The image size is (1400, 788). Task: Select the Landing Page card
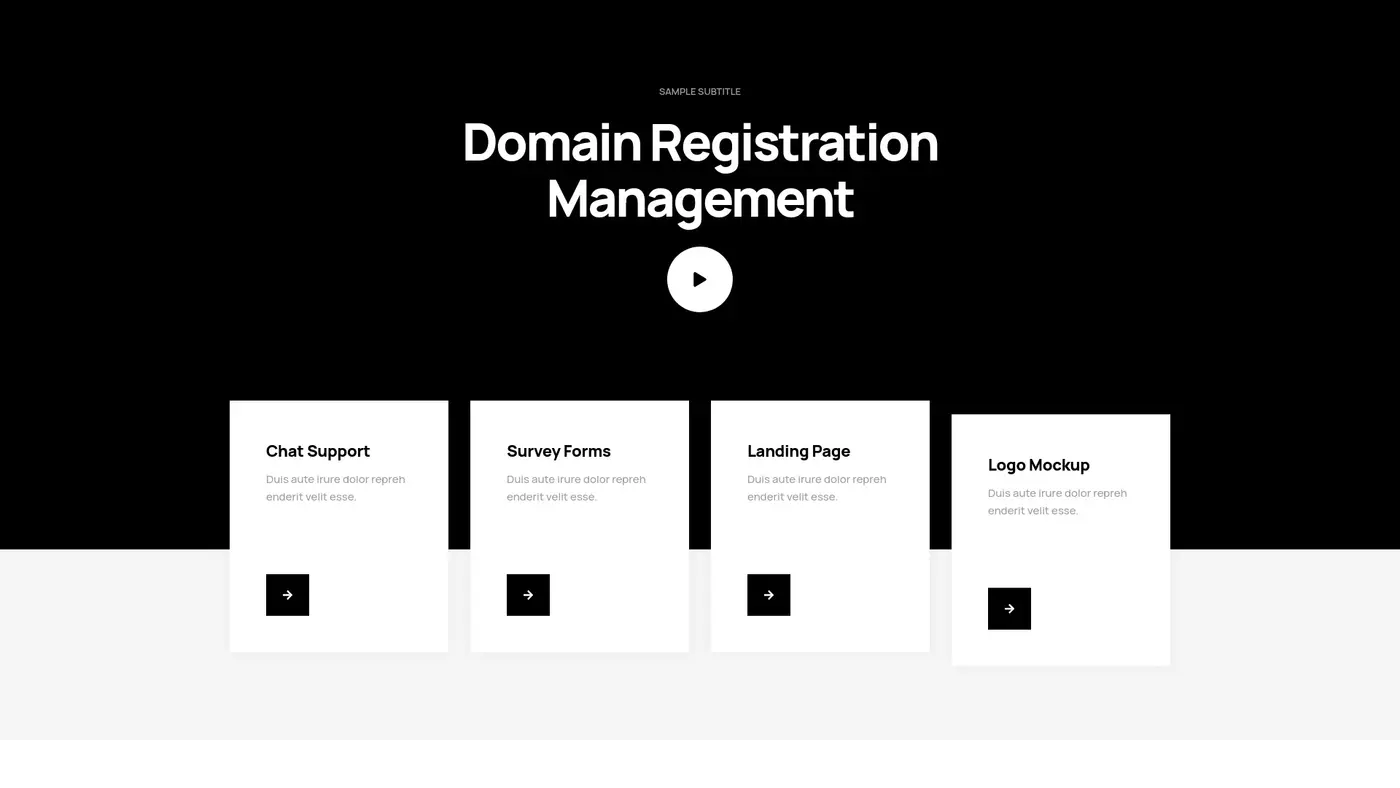click(x=820, y=525)
